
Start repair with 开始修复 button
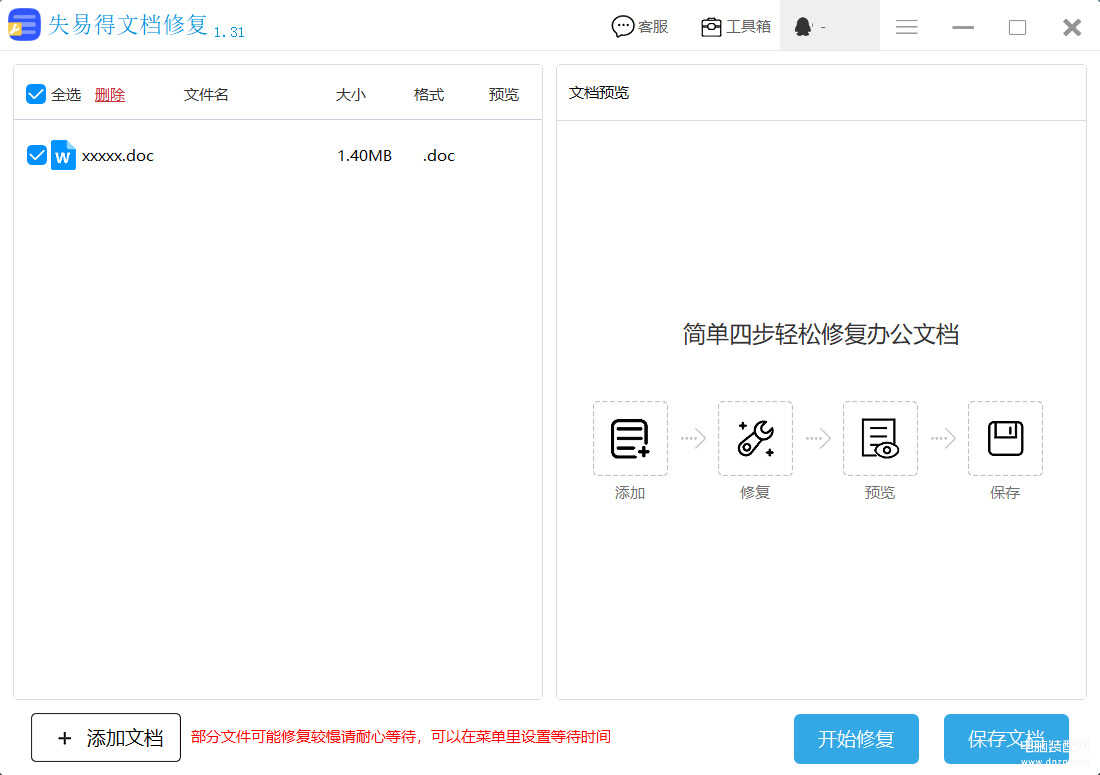856,739
